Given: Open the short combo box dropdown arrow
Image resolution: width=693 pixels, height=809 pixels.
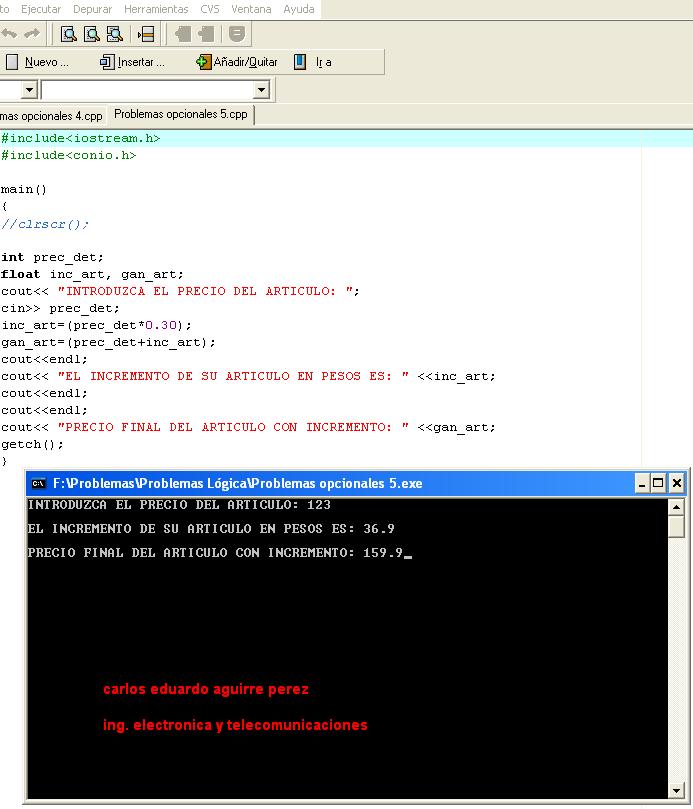Looking at the screenshot, I should click(29, 90).
